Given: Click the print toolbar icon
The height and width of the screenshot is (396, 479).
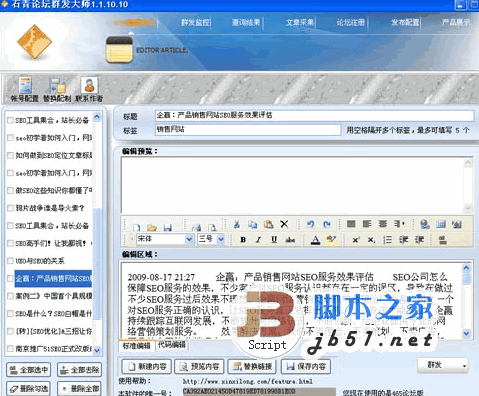Looking at the screenshot, I should (x=196, y=228).
